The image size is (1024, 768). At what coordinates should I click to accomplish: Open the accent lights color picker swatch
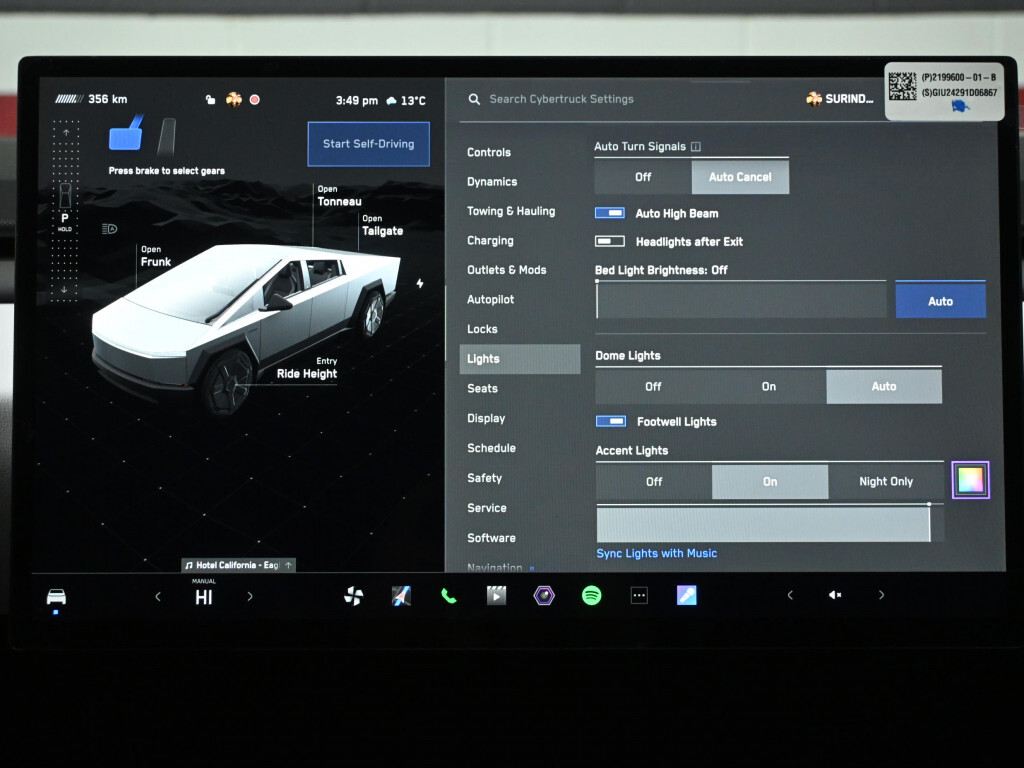970,480
